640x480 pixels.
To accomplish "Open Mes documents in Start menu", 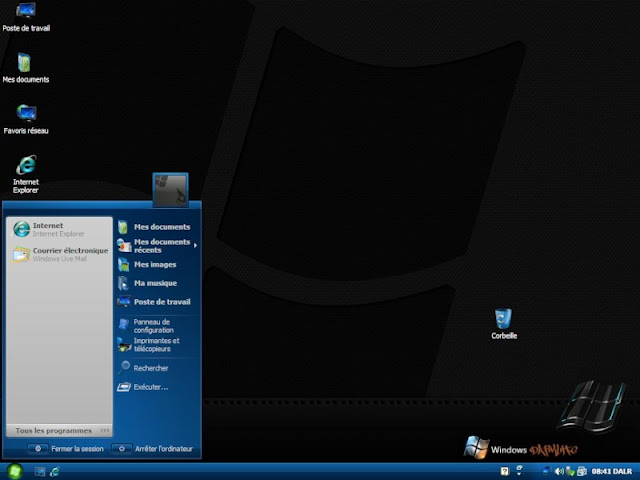I will pos(157,227).
